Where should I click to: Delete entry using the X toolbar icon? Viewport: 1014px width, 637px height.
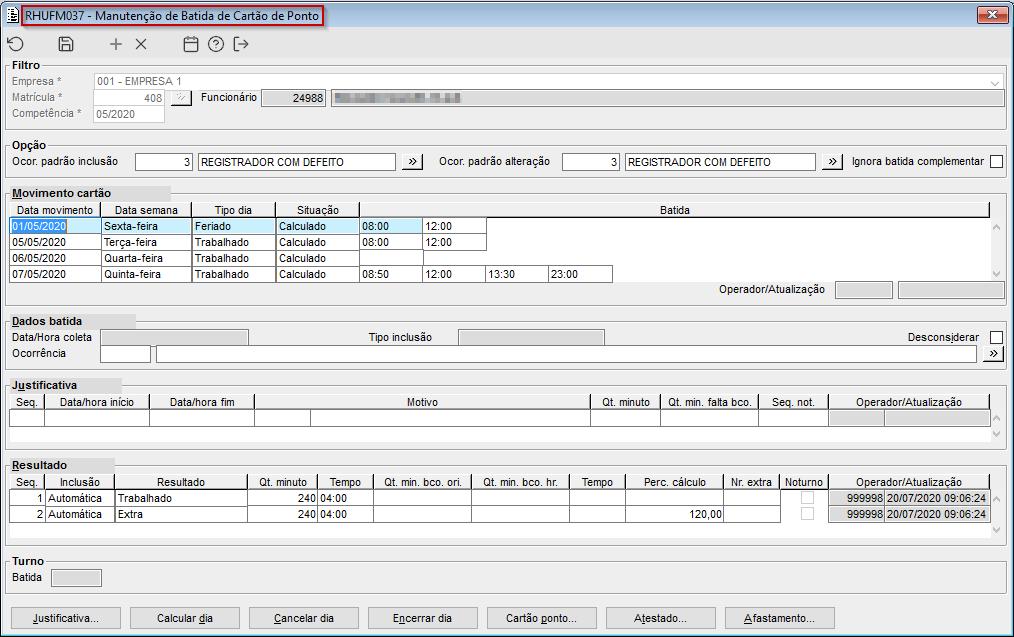[x=141, y=44]
